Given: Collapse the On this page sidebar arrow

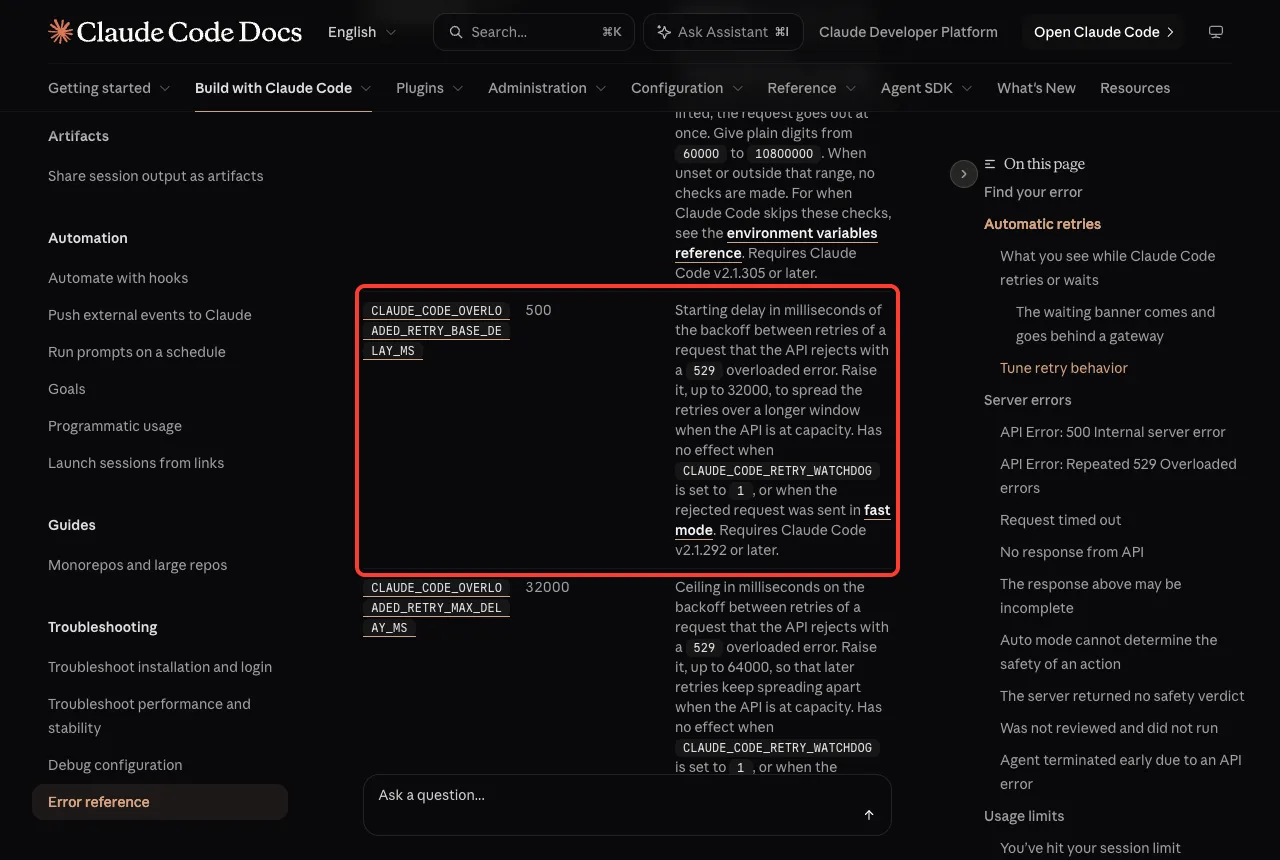Looking at the screenshot, I should tap(963, 174).
